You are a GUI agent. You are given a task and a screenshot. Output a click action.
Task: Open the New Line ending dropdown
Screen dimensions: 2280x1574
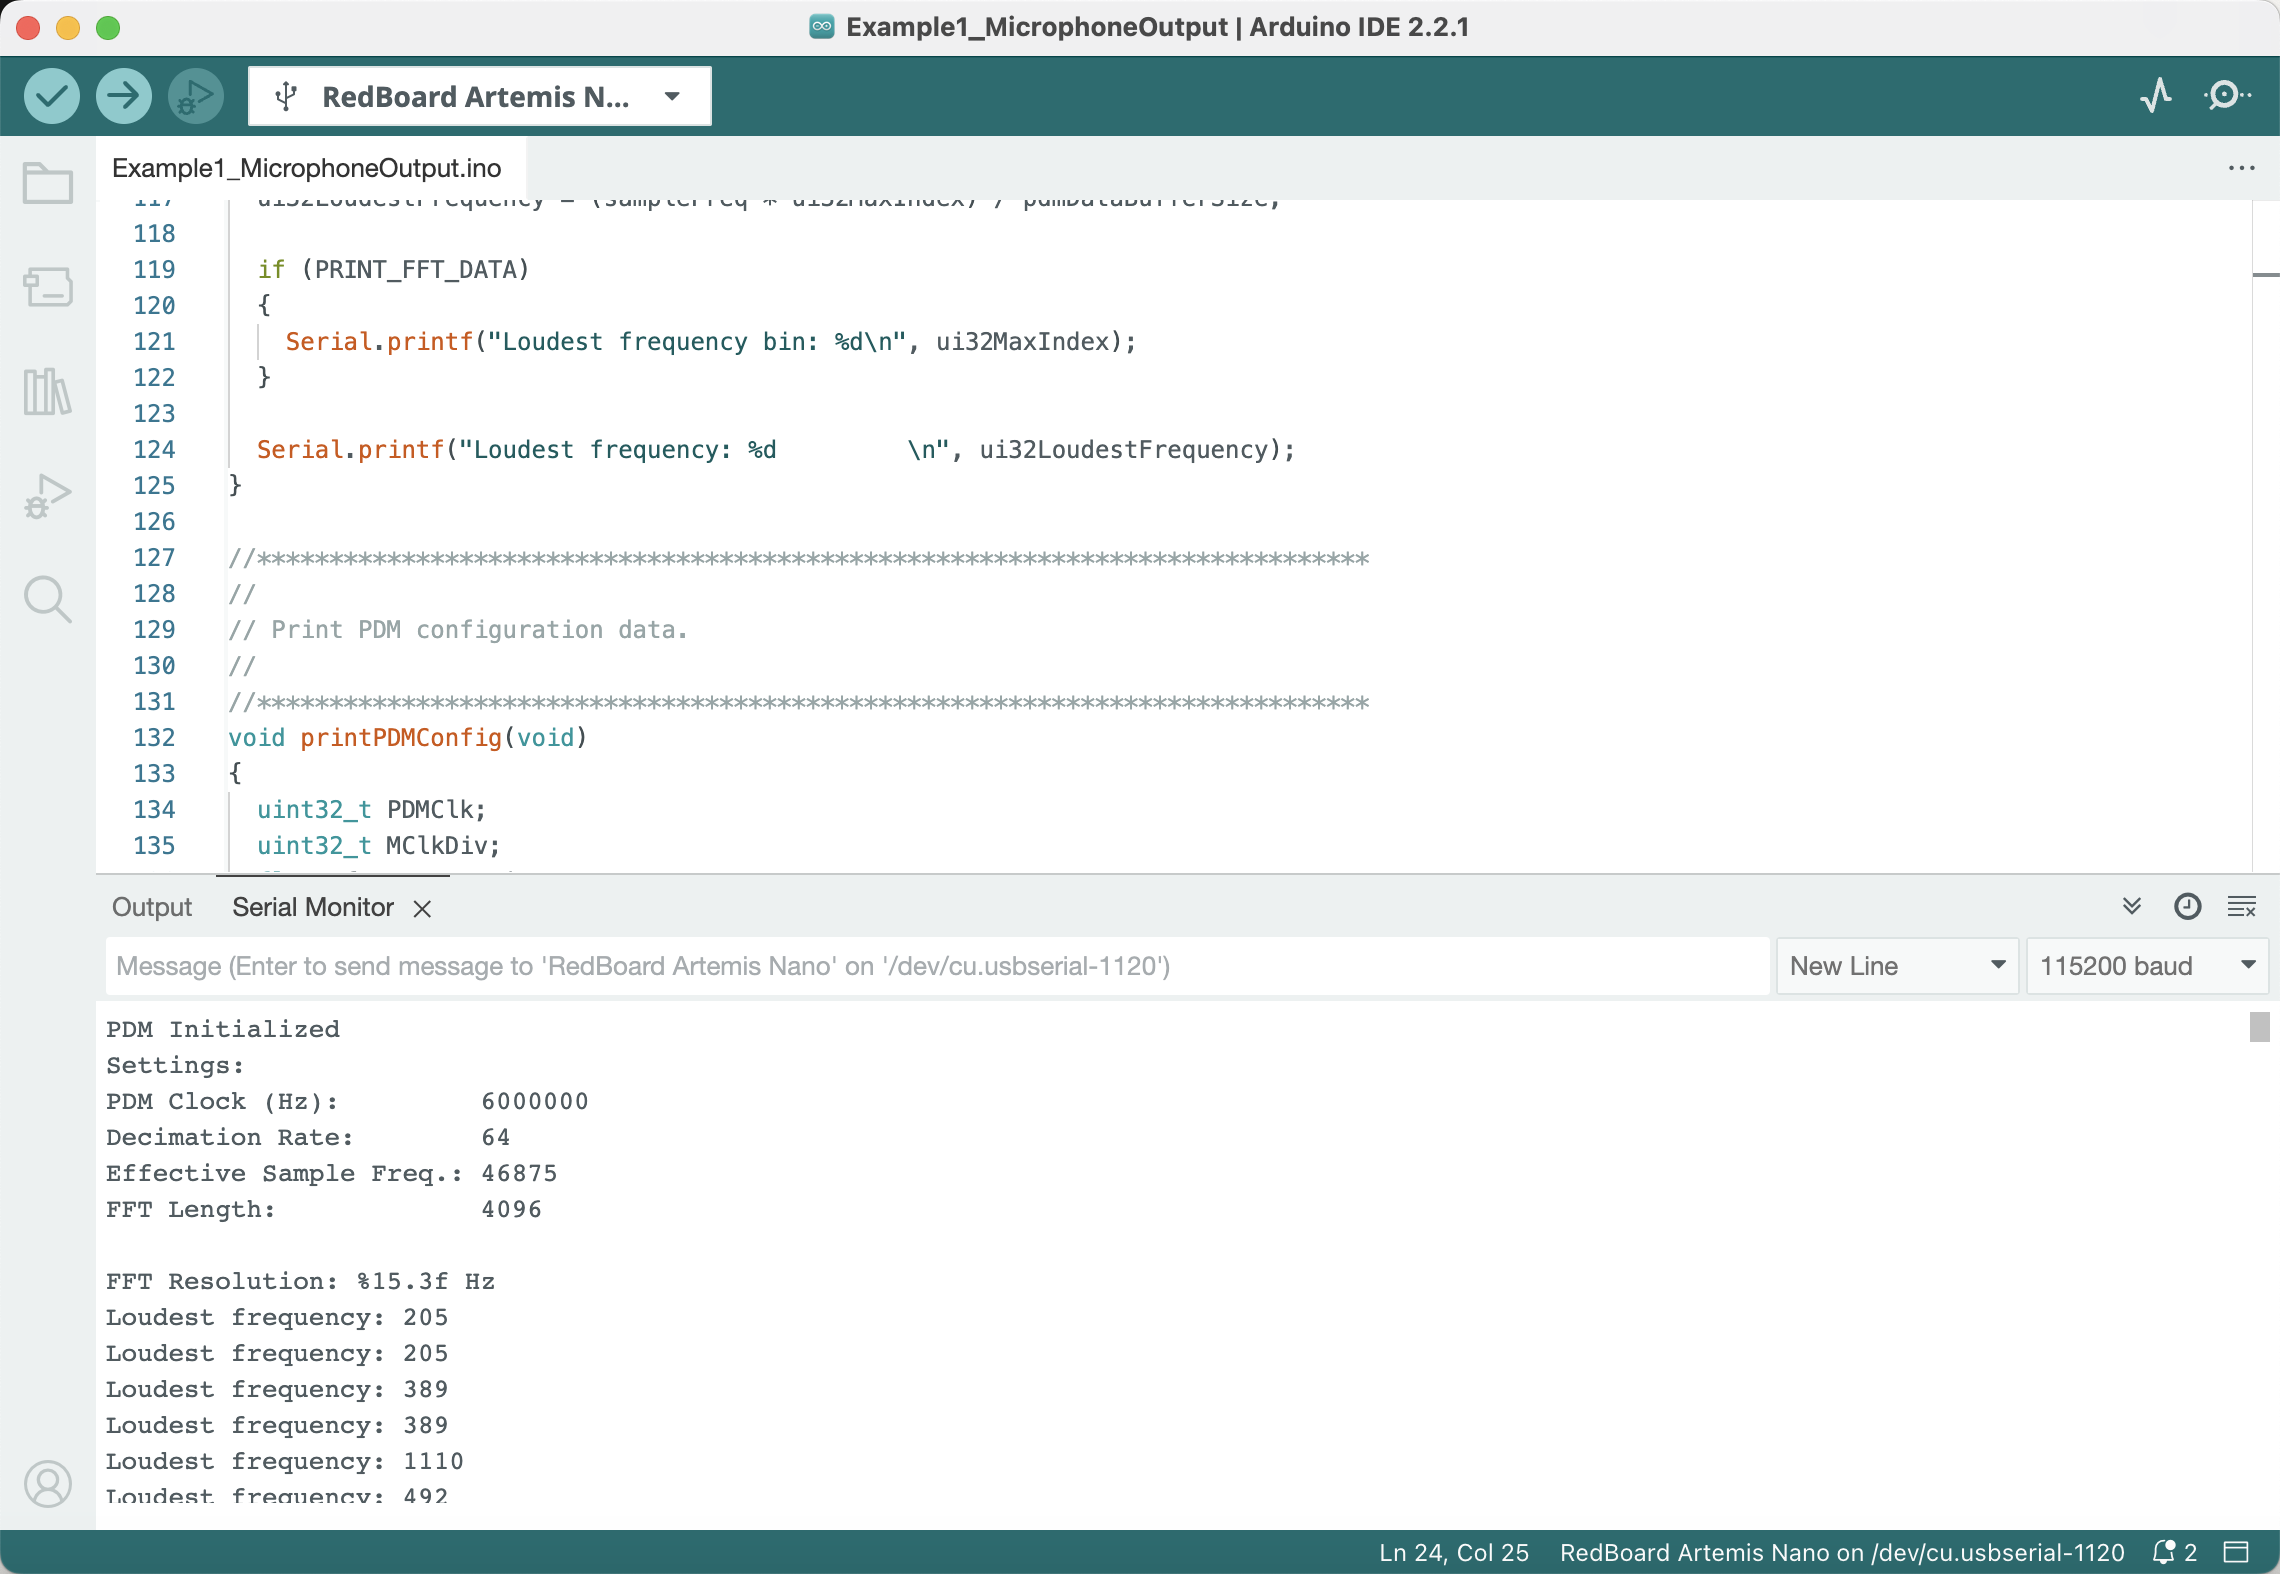[1898, 966]
